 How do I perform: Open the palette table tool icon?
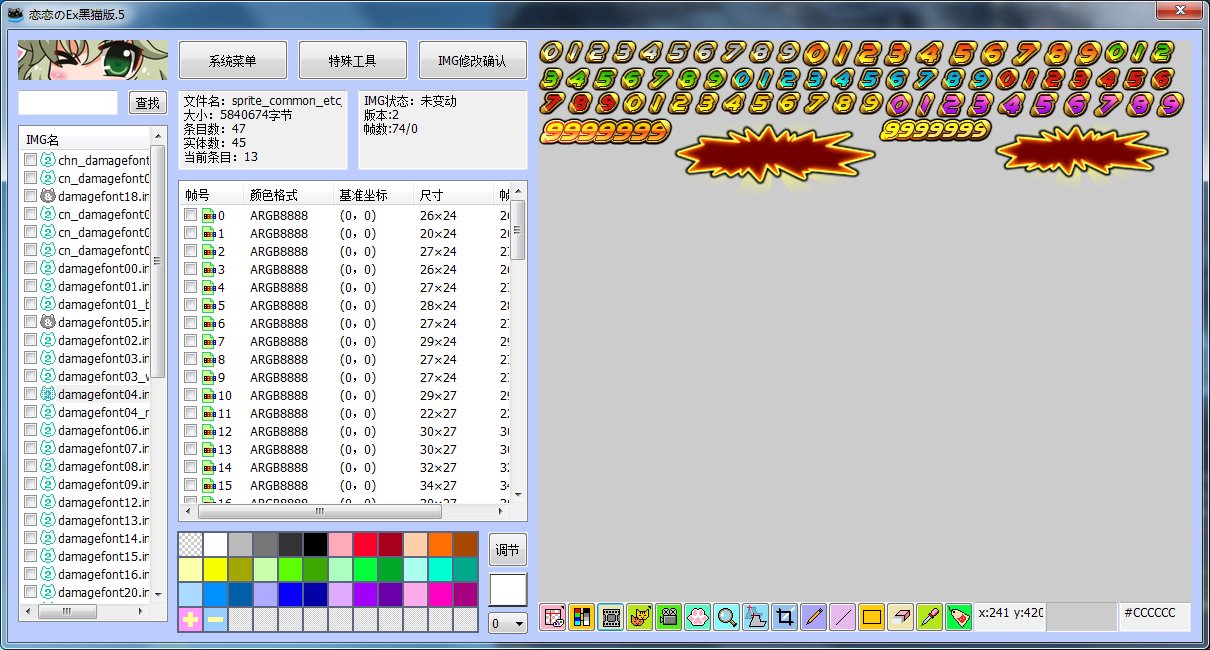(x=553, y=617)
